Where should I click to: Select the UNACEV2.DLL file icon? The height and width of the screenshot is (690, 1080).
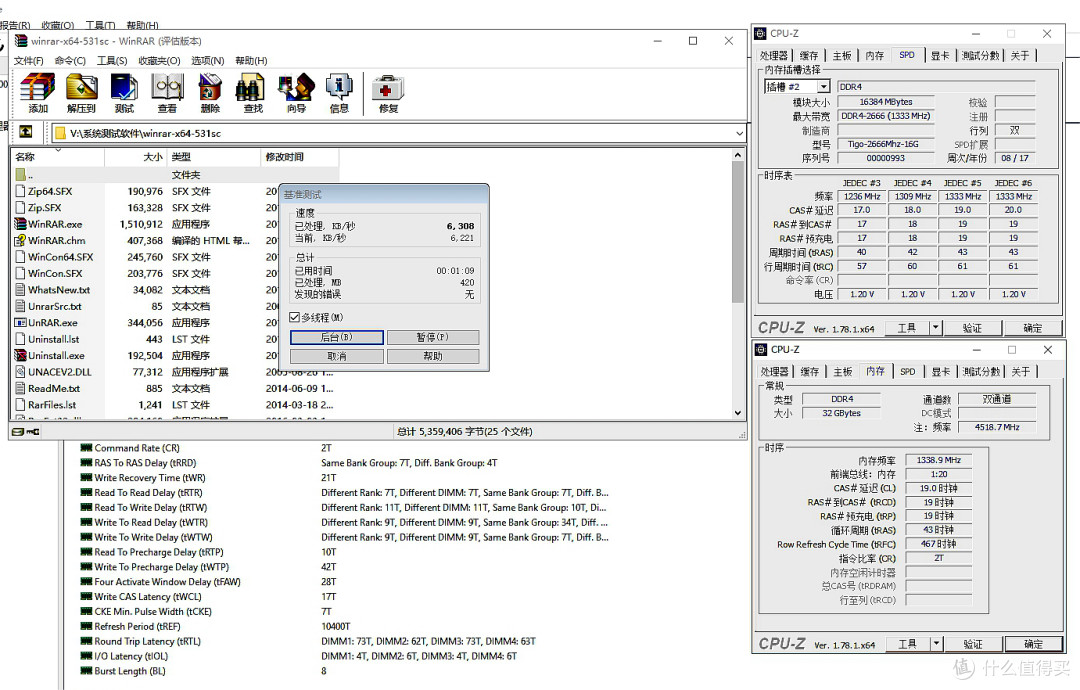click(x=21, y=372)
